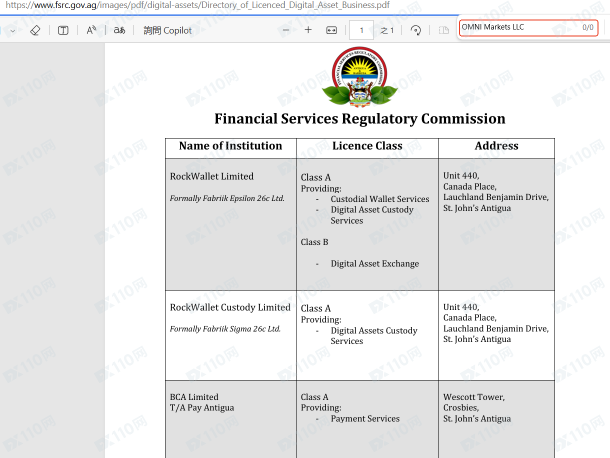Select the Licence Class column header

(367, 146)
